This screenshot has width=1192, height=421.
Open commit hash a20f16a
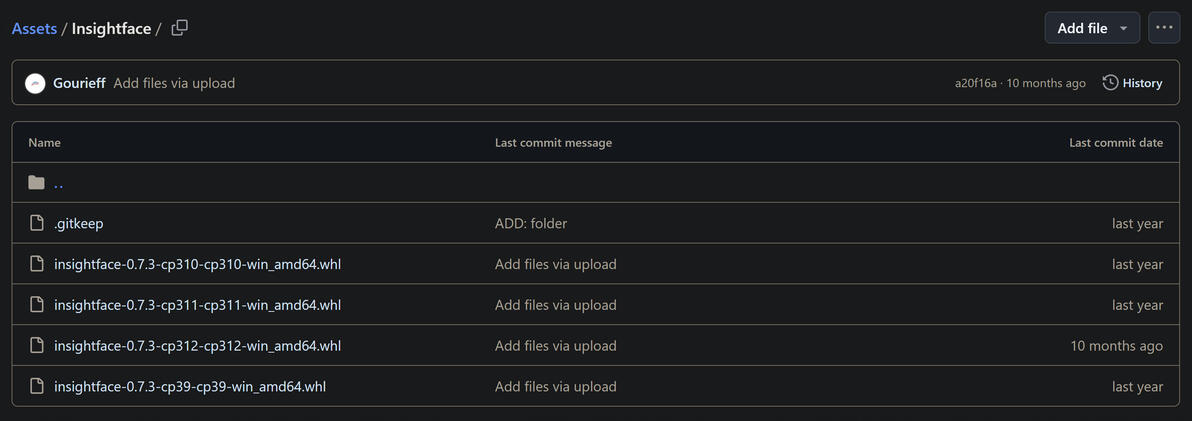(x=976, y=83)
